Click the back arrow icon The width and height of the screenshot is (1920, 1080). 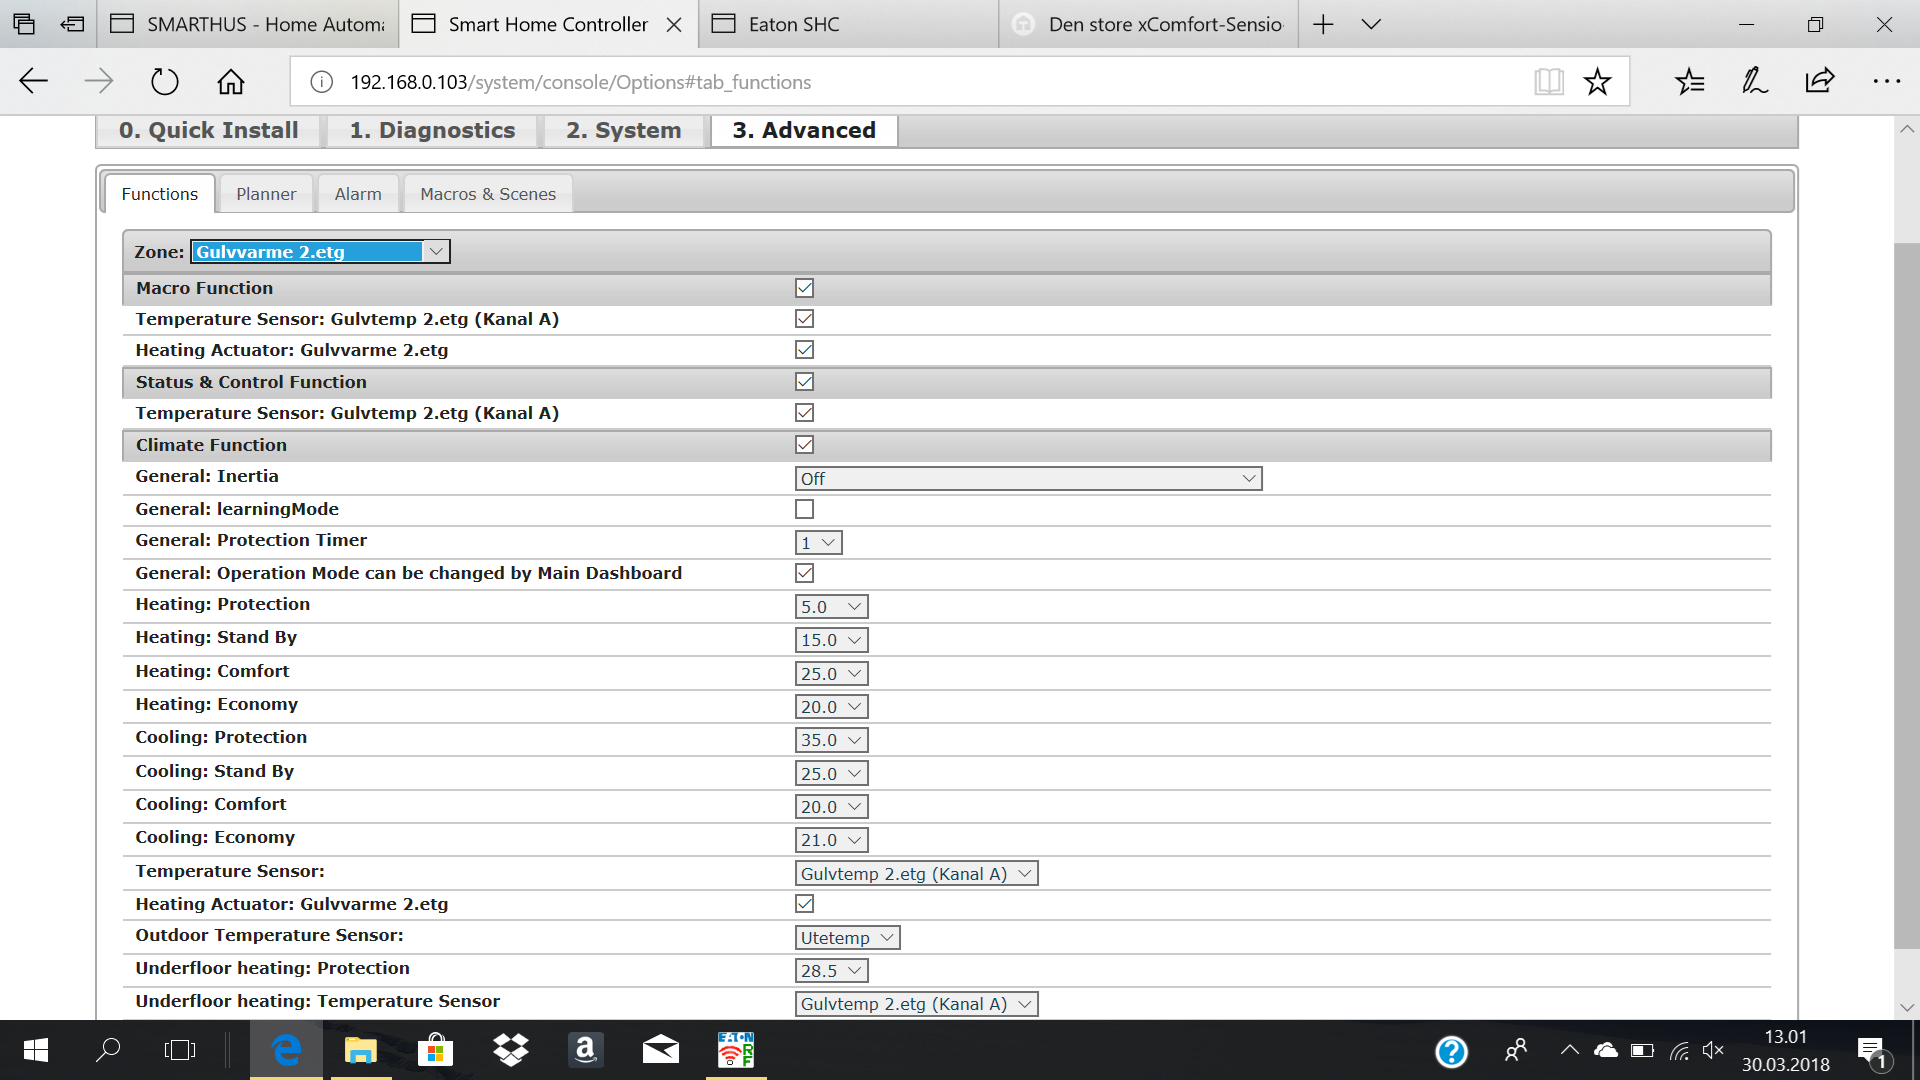[x=32, y=82]
